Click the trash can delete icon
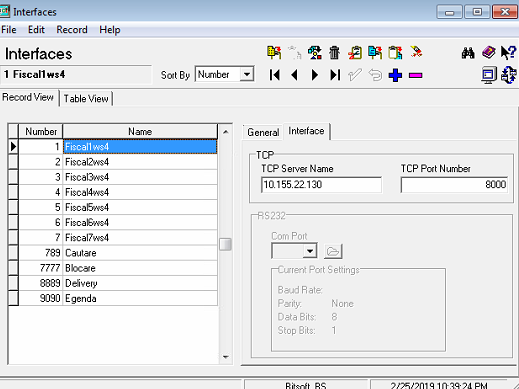519x389 pixels. [x=334, y=53]
